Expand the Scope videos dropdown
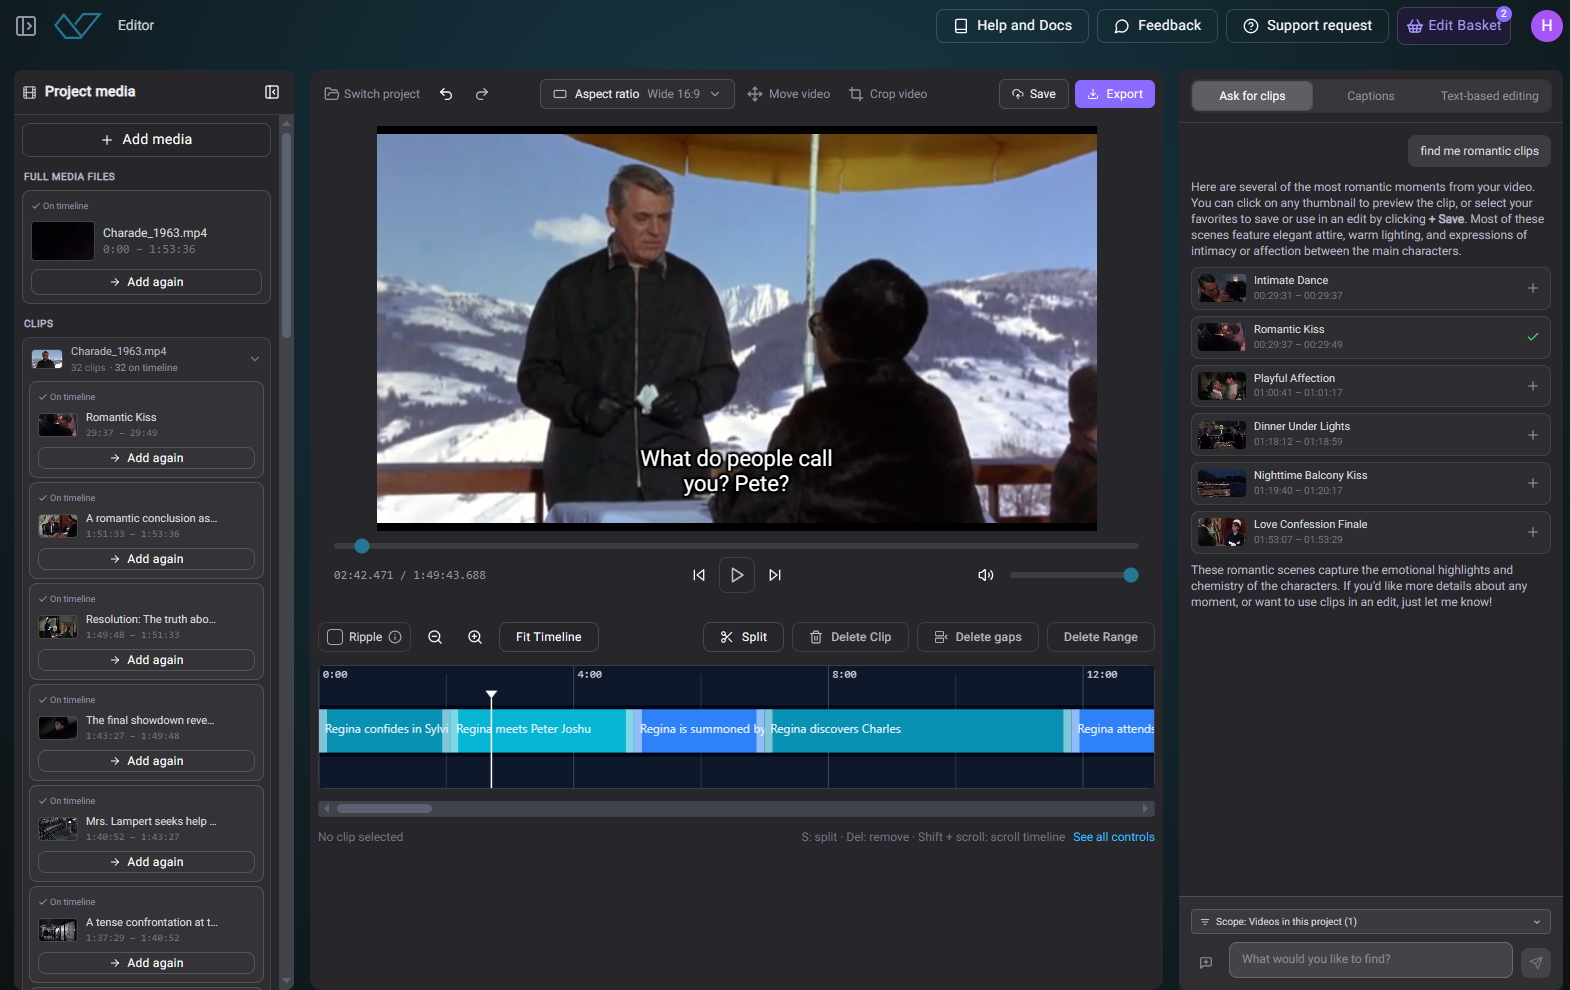 [x=1371, y=922]
